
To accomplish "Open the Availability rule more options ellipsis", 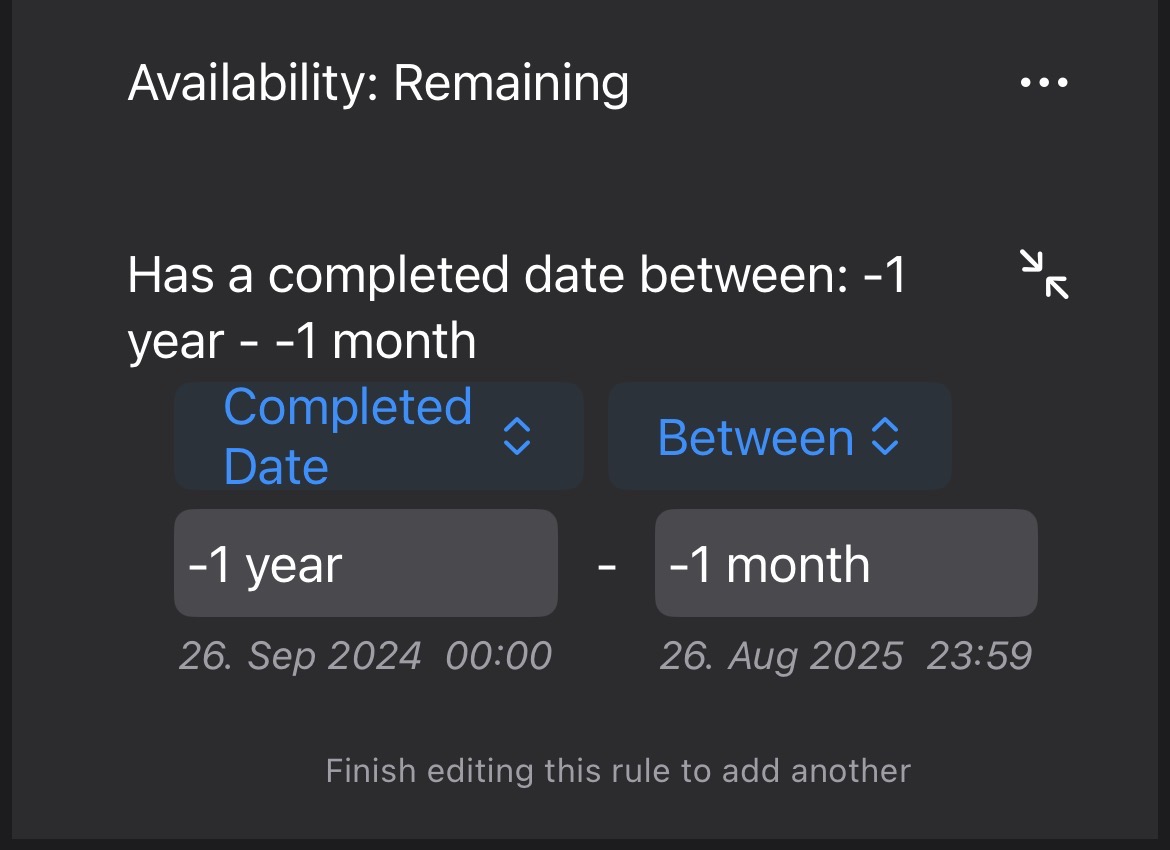I will click(x=1044, y=83).
